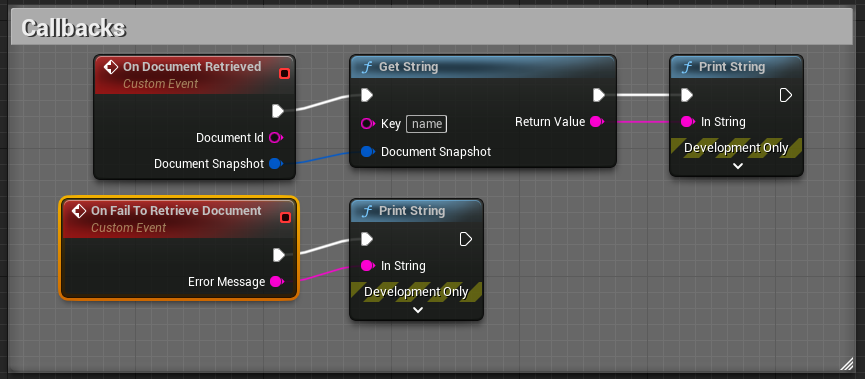
Task: Click the Get String exec output pin
Action: click(x=599, y=95)
